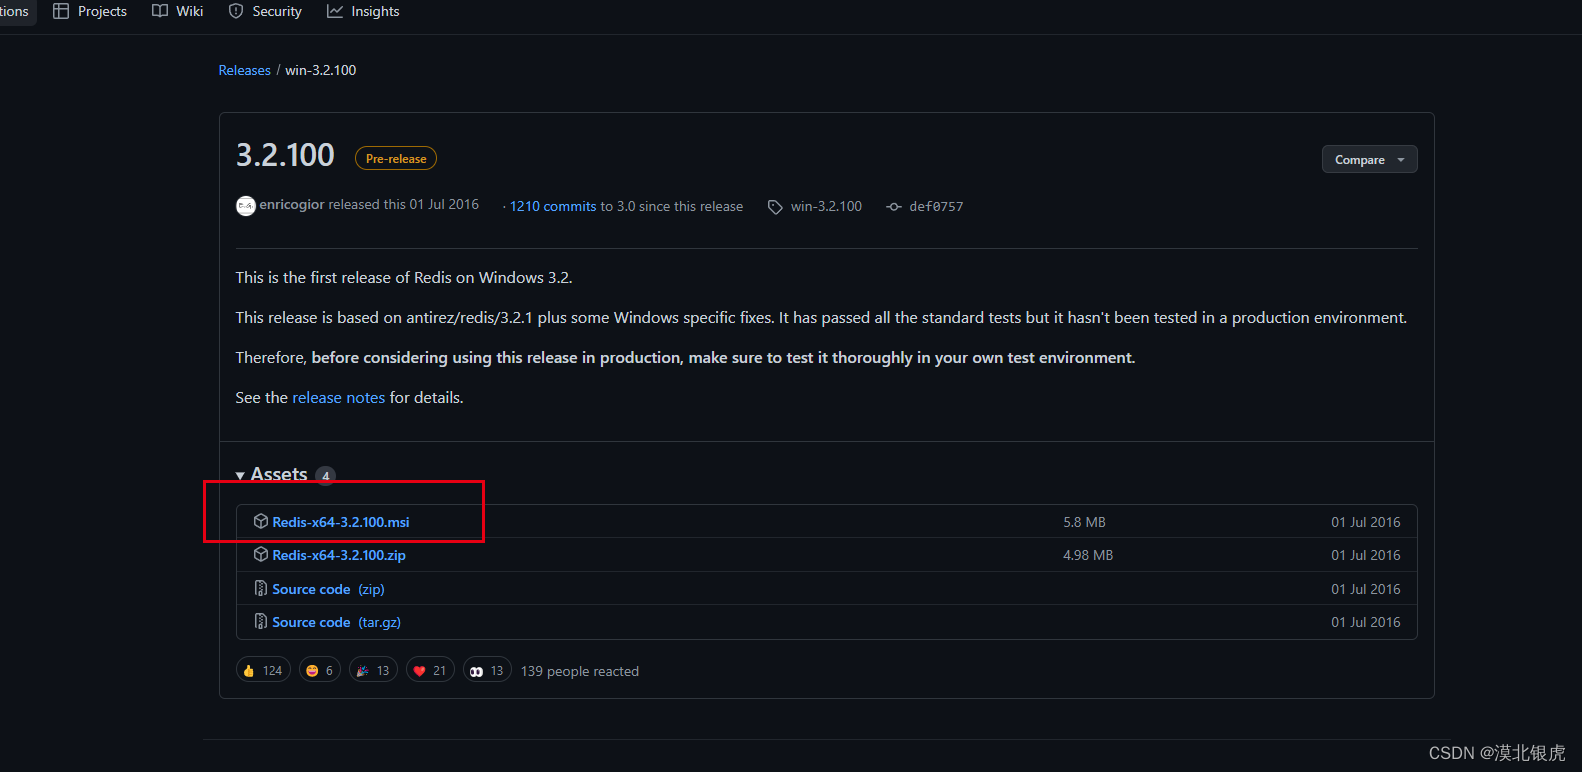Download Source code (zip)

[328, 589]
